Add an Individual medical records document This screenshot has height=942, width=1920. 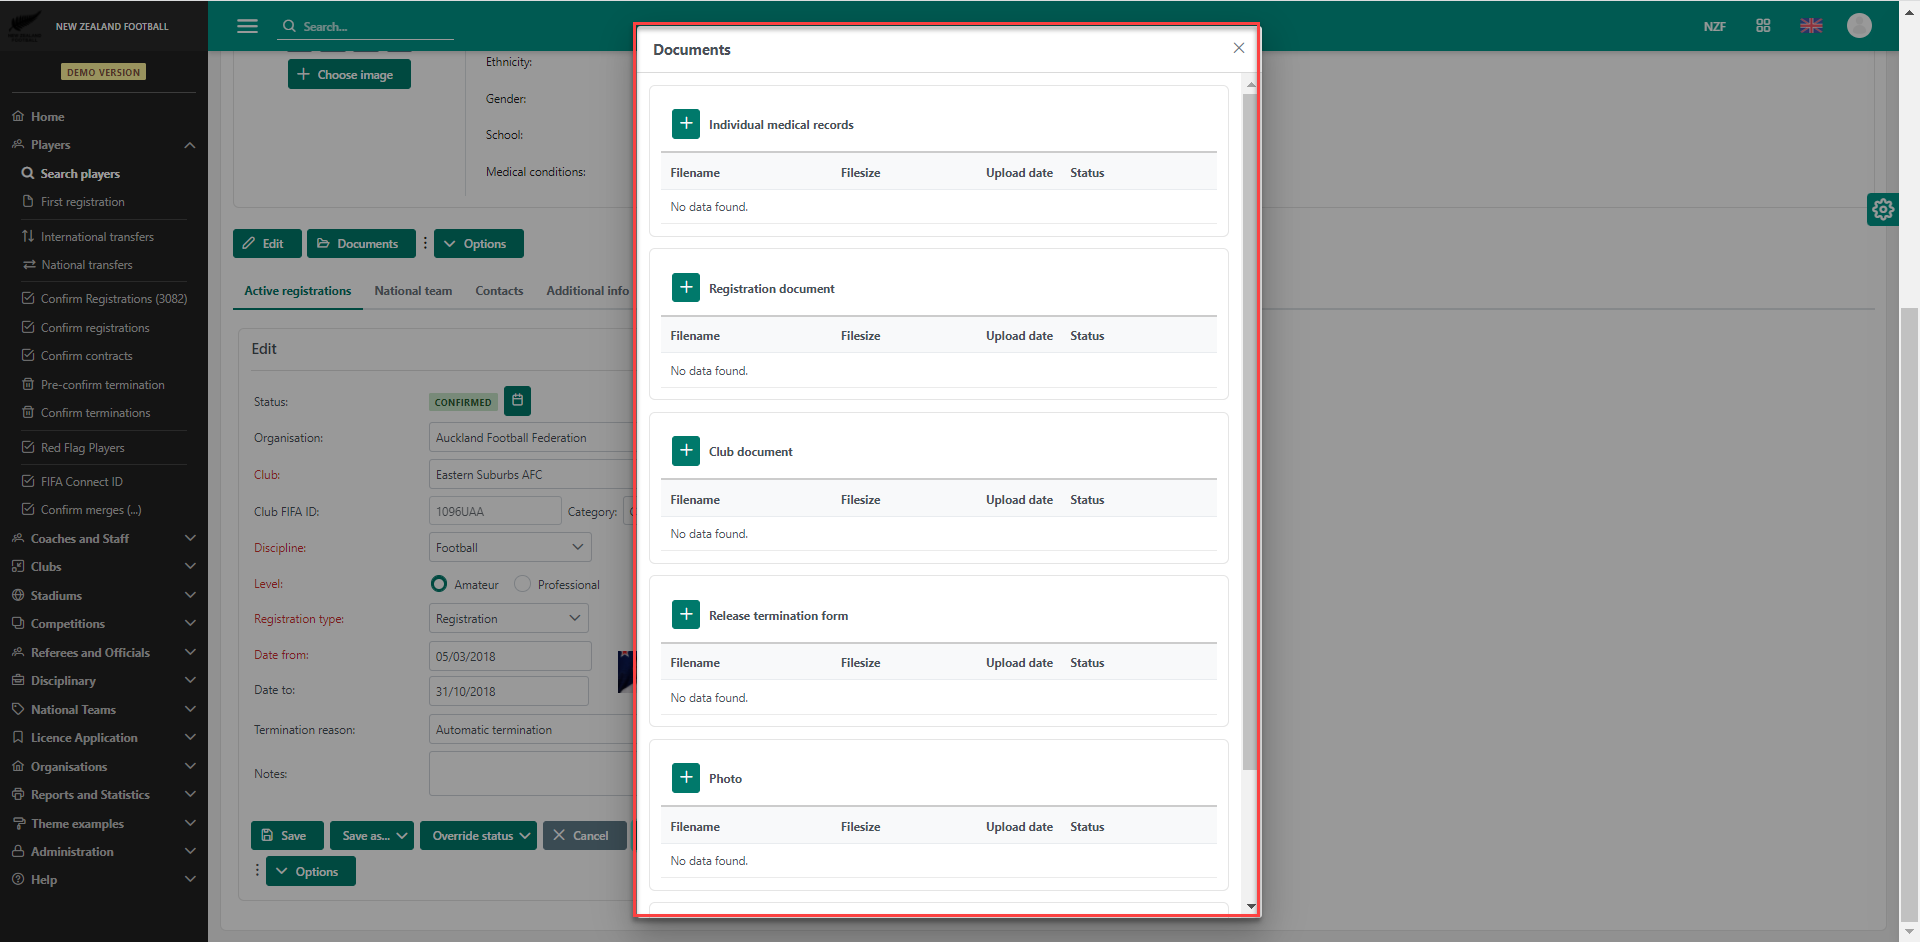point(686,124)
